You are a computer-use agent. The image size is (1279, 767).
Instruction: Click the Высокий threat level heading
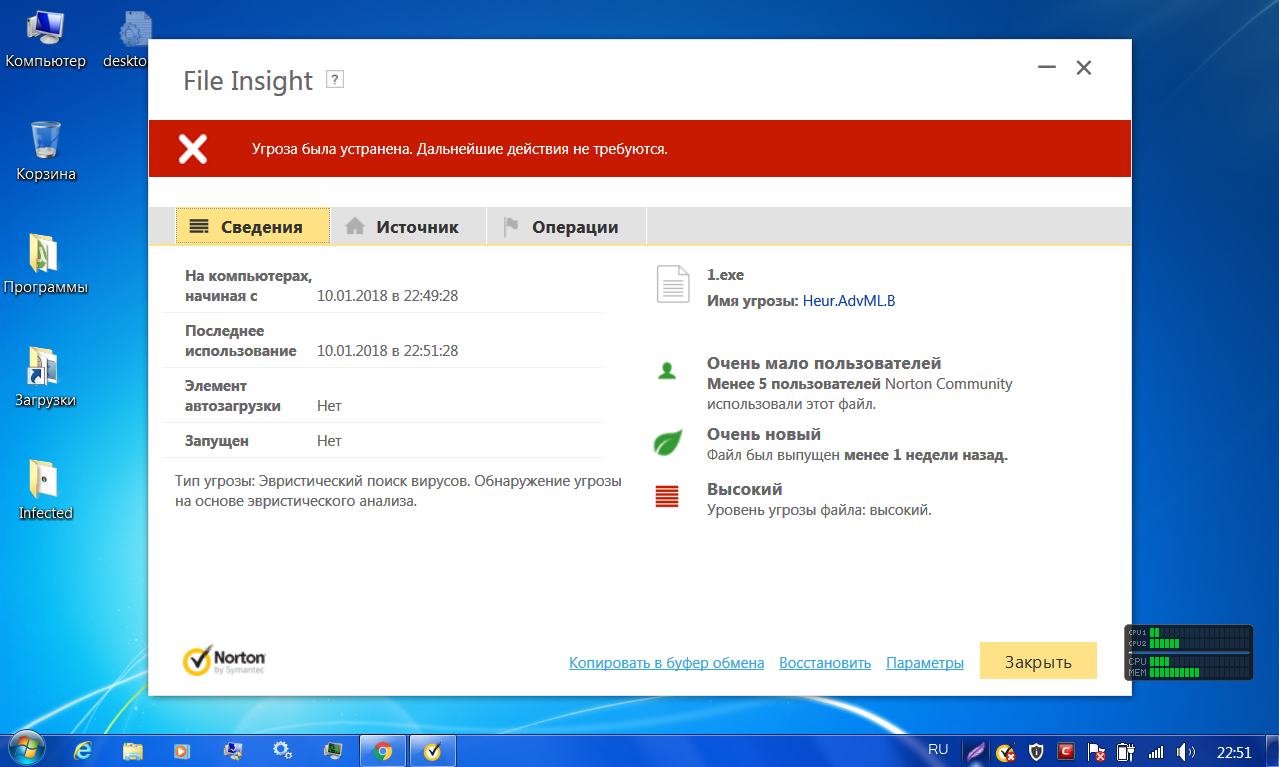[744, 490]
